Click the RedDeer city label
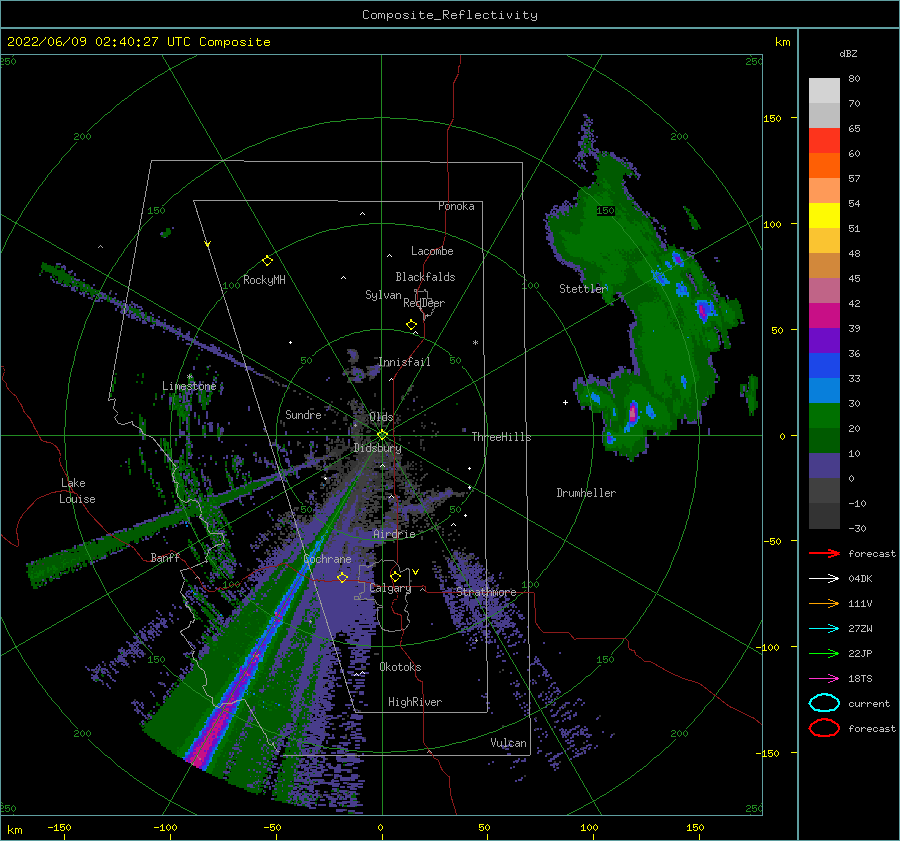This screenshot has height=841, width=900. 424,303
